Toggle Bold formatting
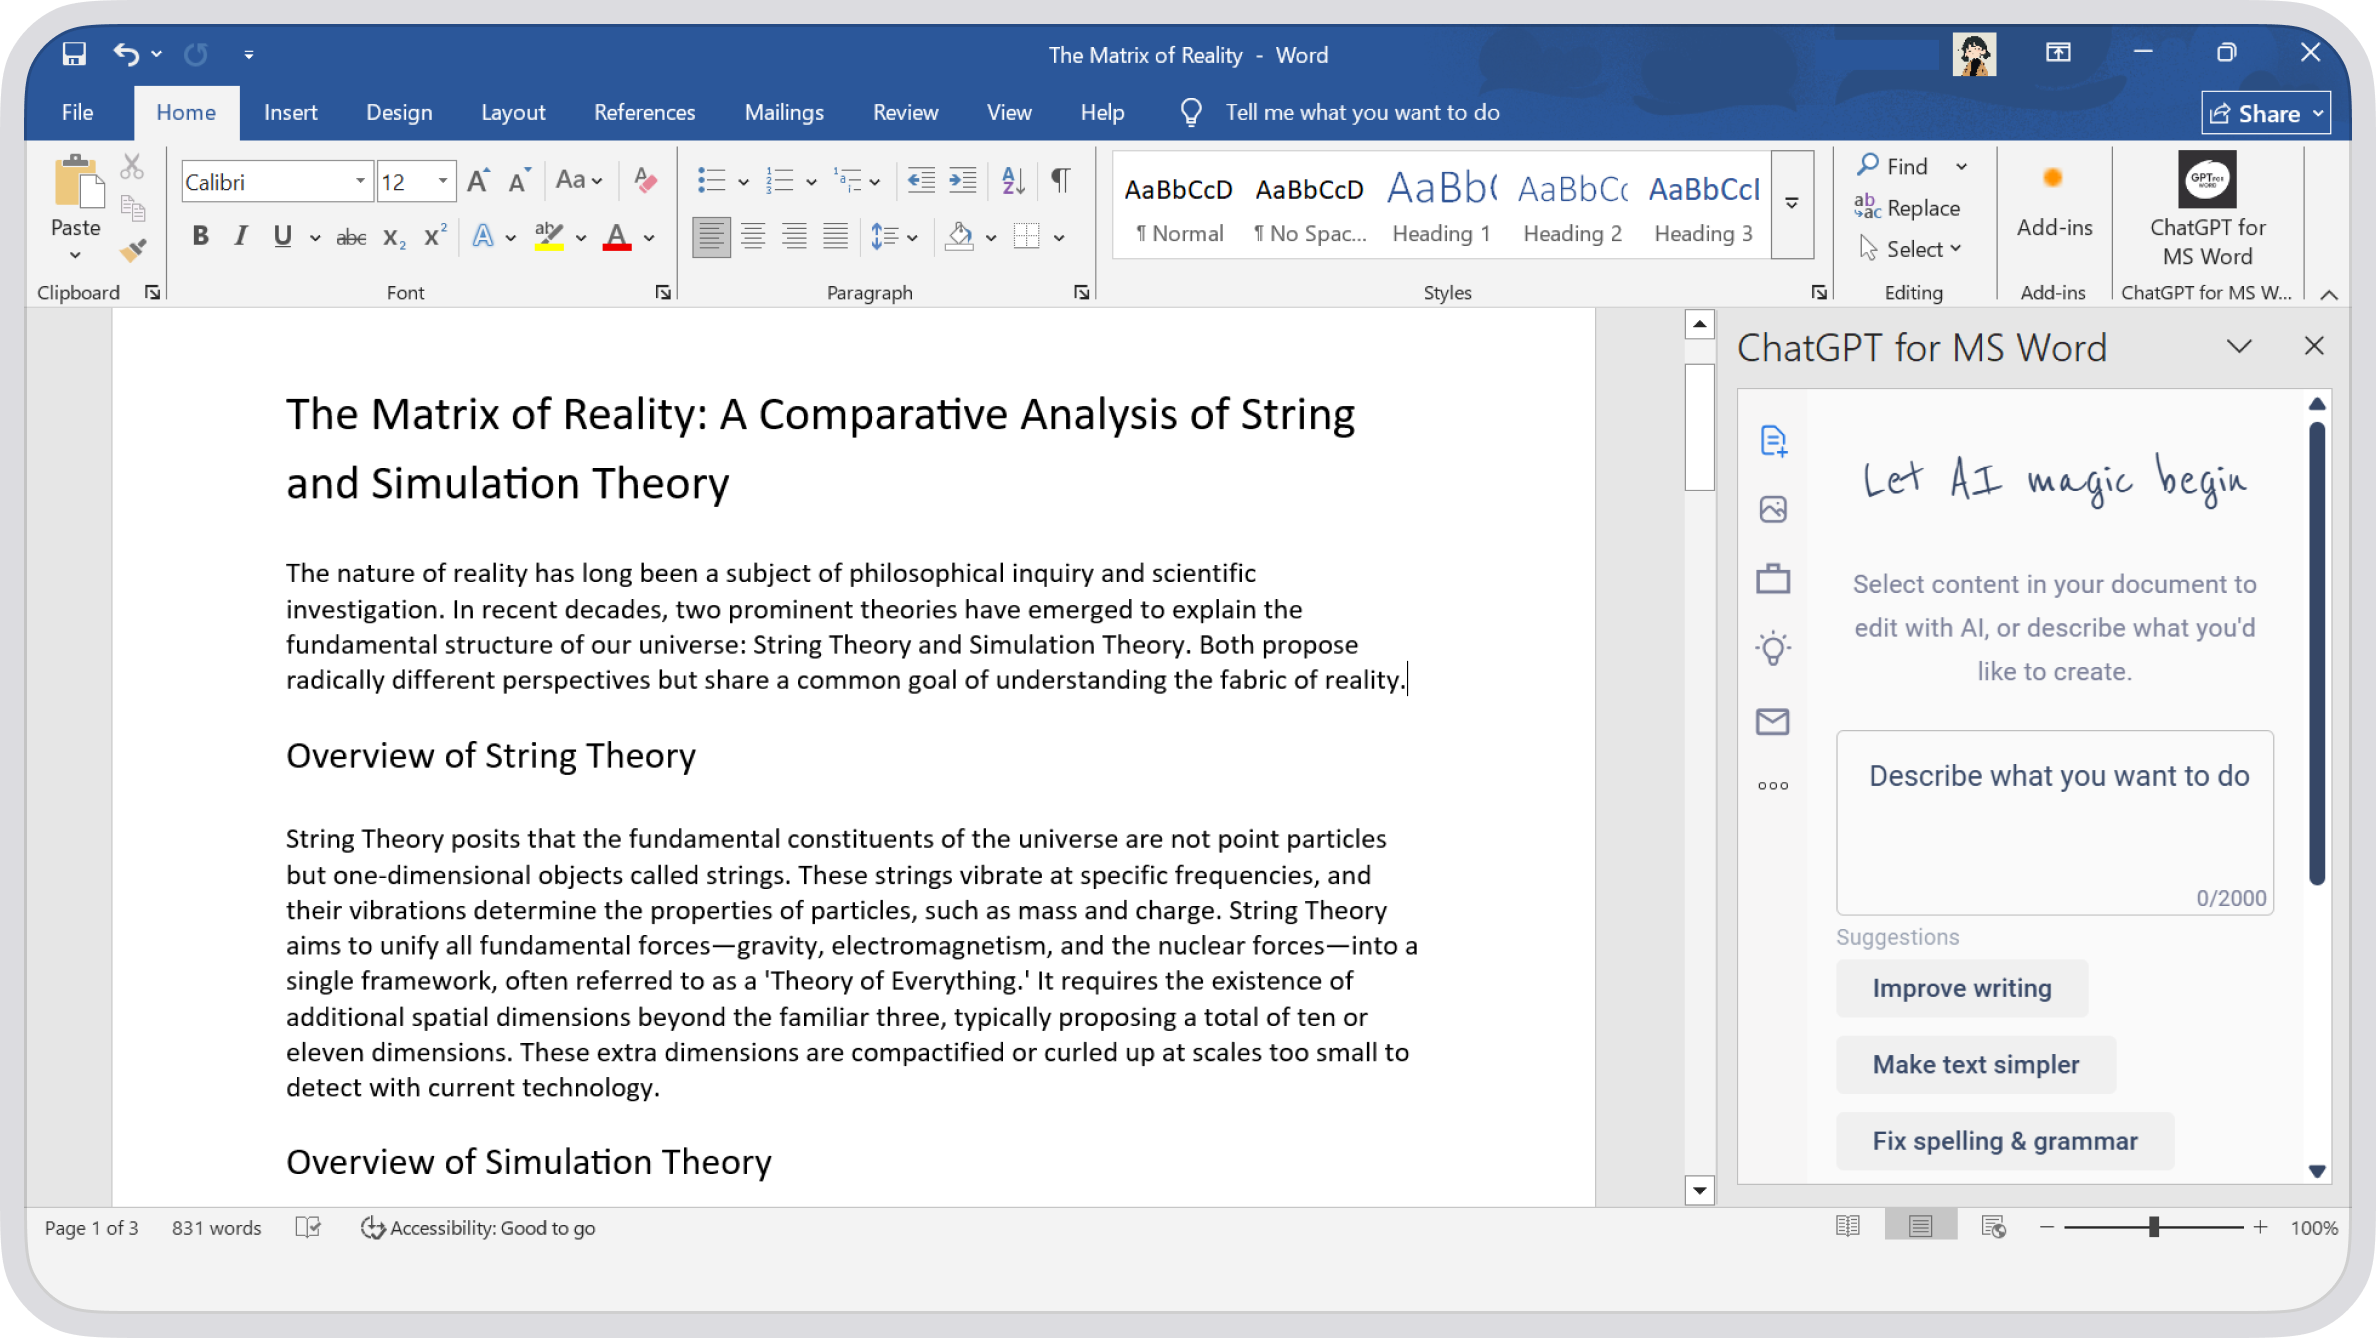 coord(200,236)
